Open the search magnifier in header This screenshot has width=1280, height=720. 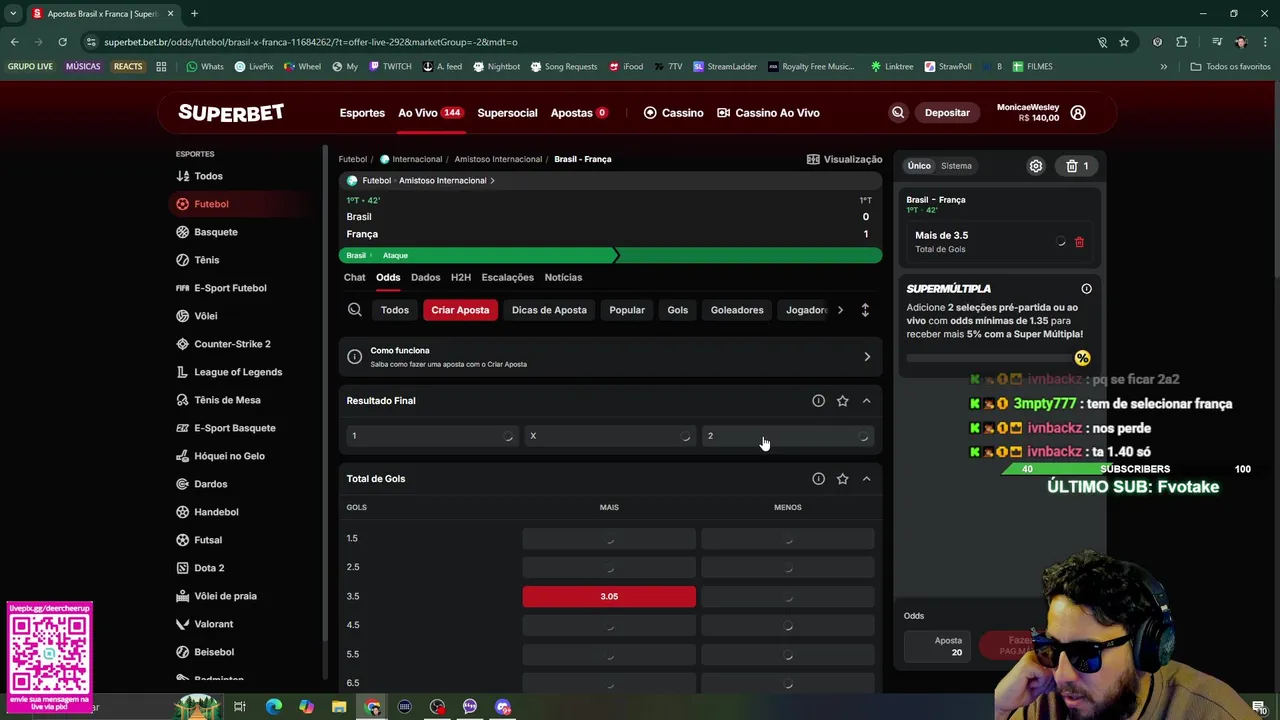tap(898, 113)
